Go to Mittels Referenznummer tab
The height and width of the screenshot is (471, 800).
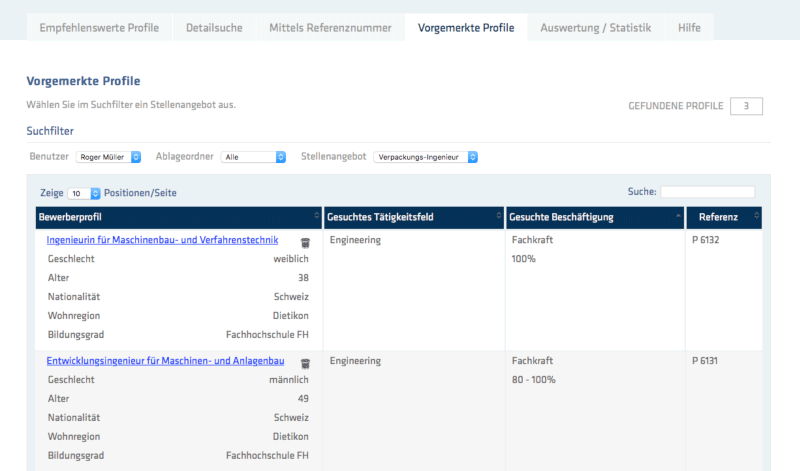point(330,28)
